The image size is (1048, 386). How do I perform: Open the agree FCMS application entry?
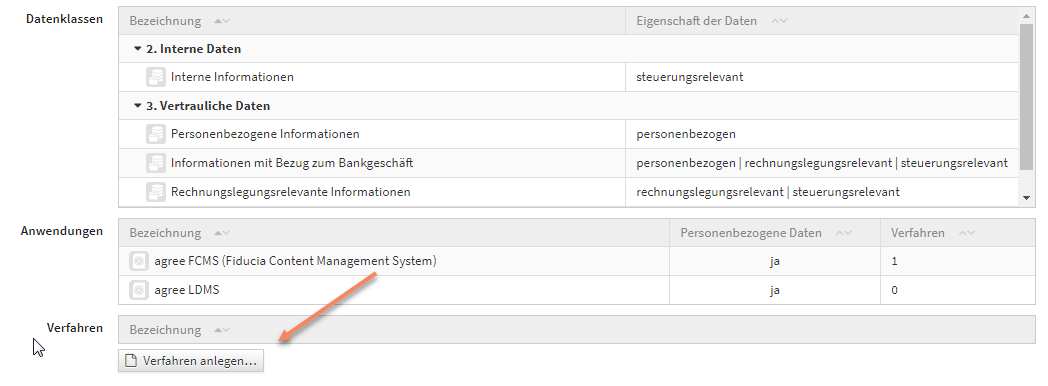point(295,262)
